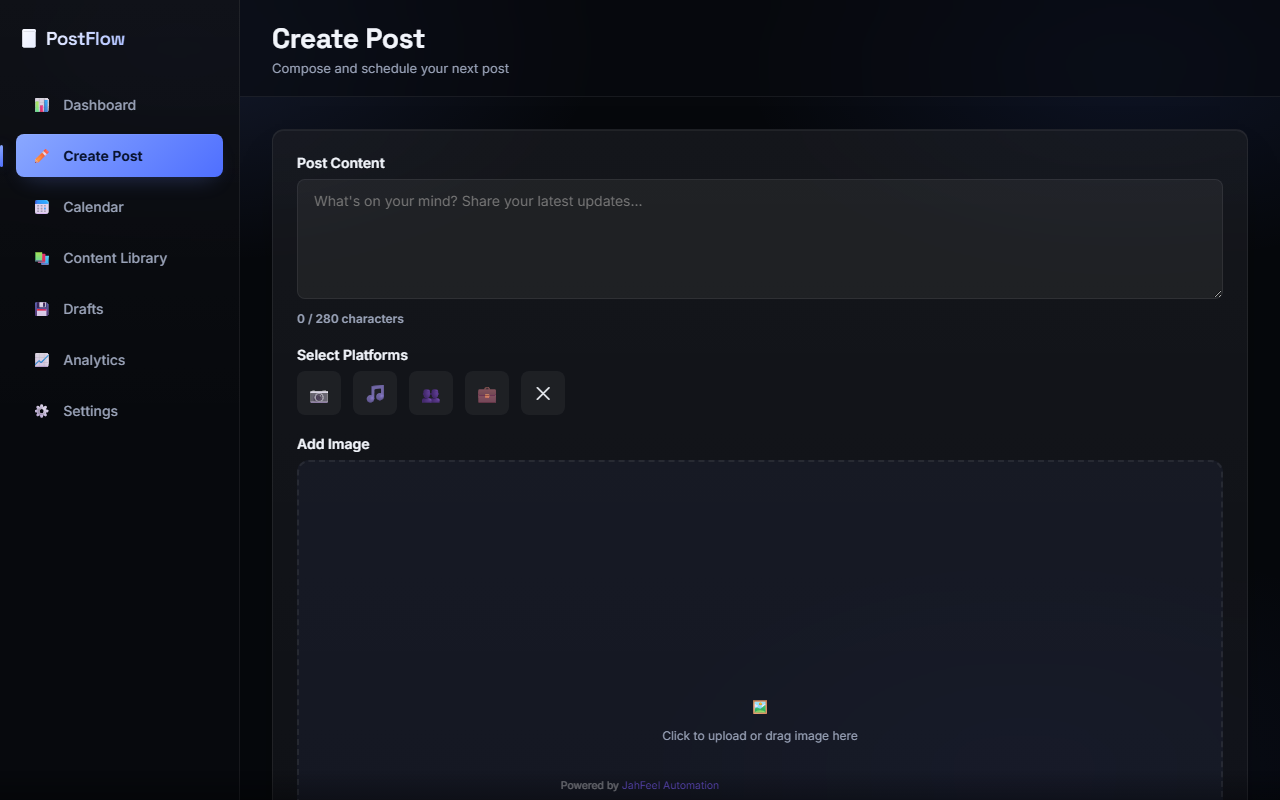Click the image upload drop zone
This screenshot has width=1280, height=800.
pos(760,630)
